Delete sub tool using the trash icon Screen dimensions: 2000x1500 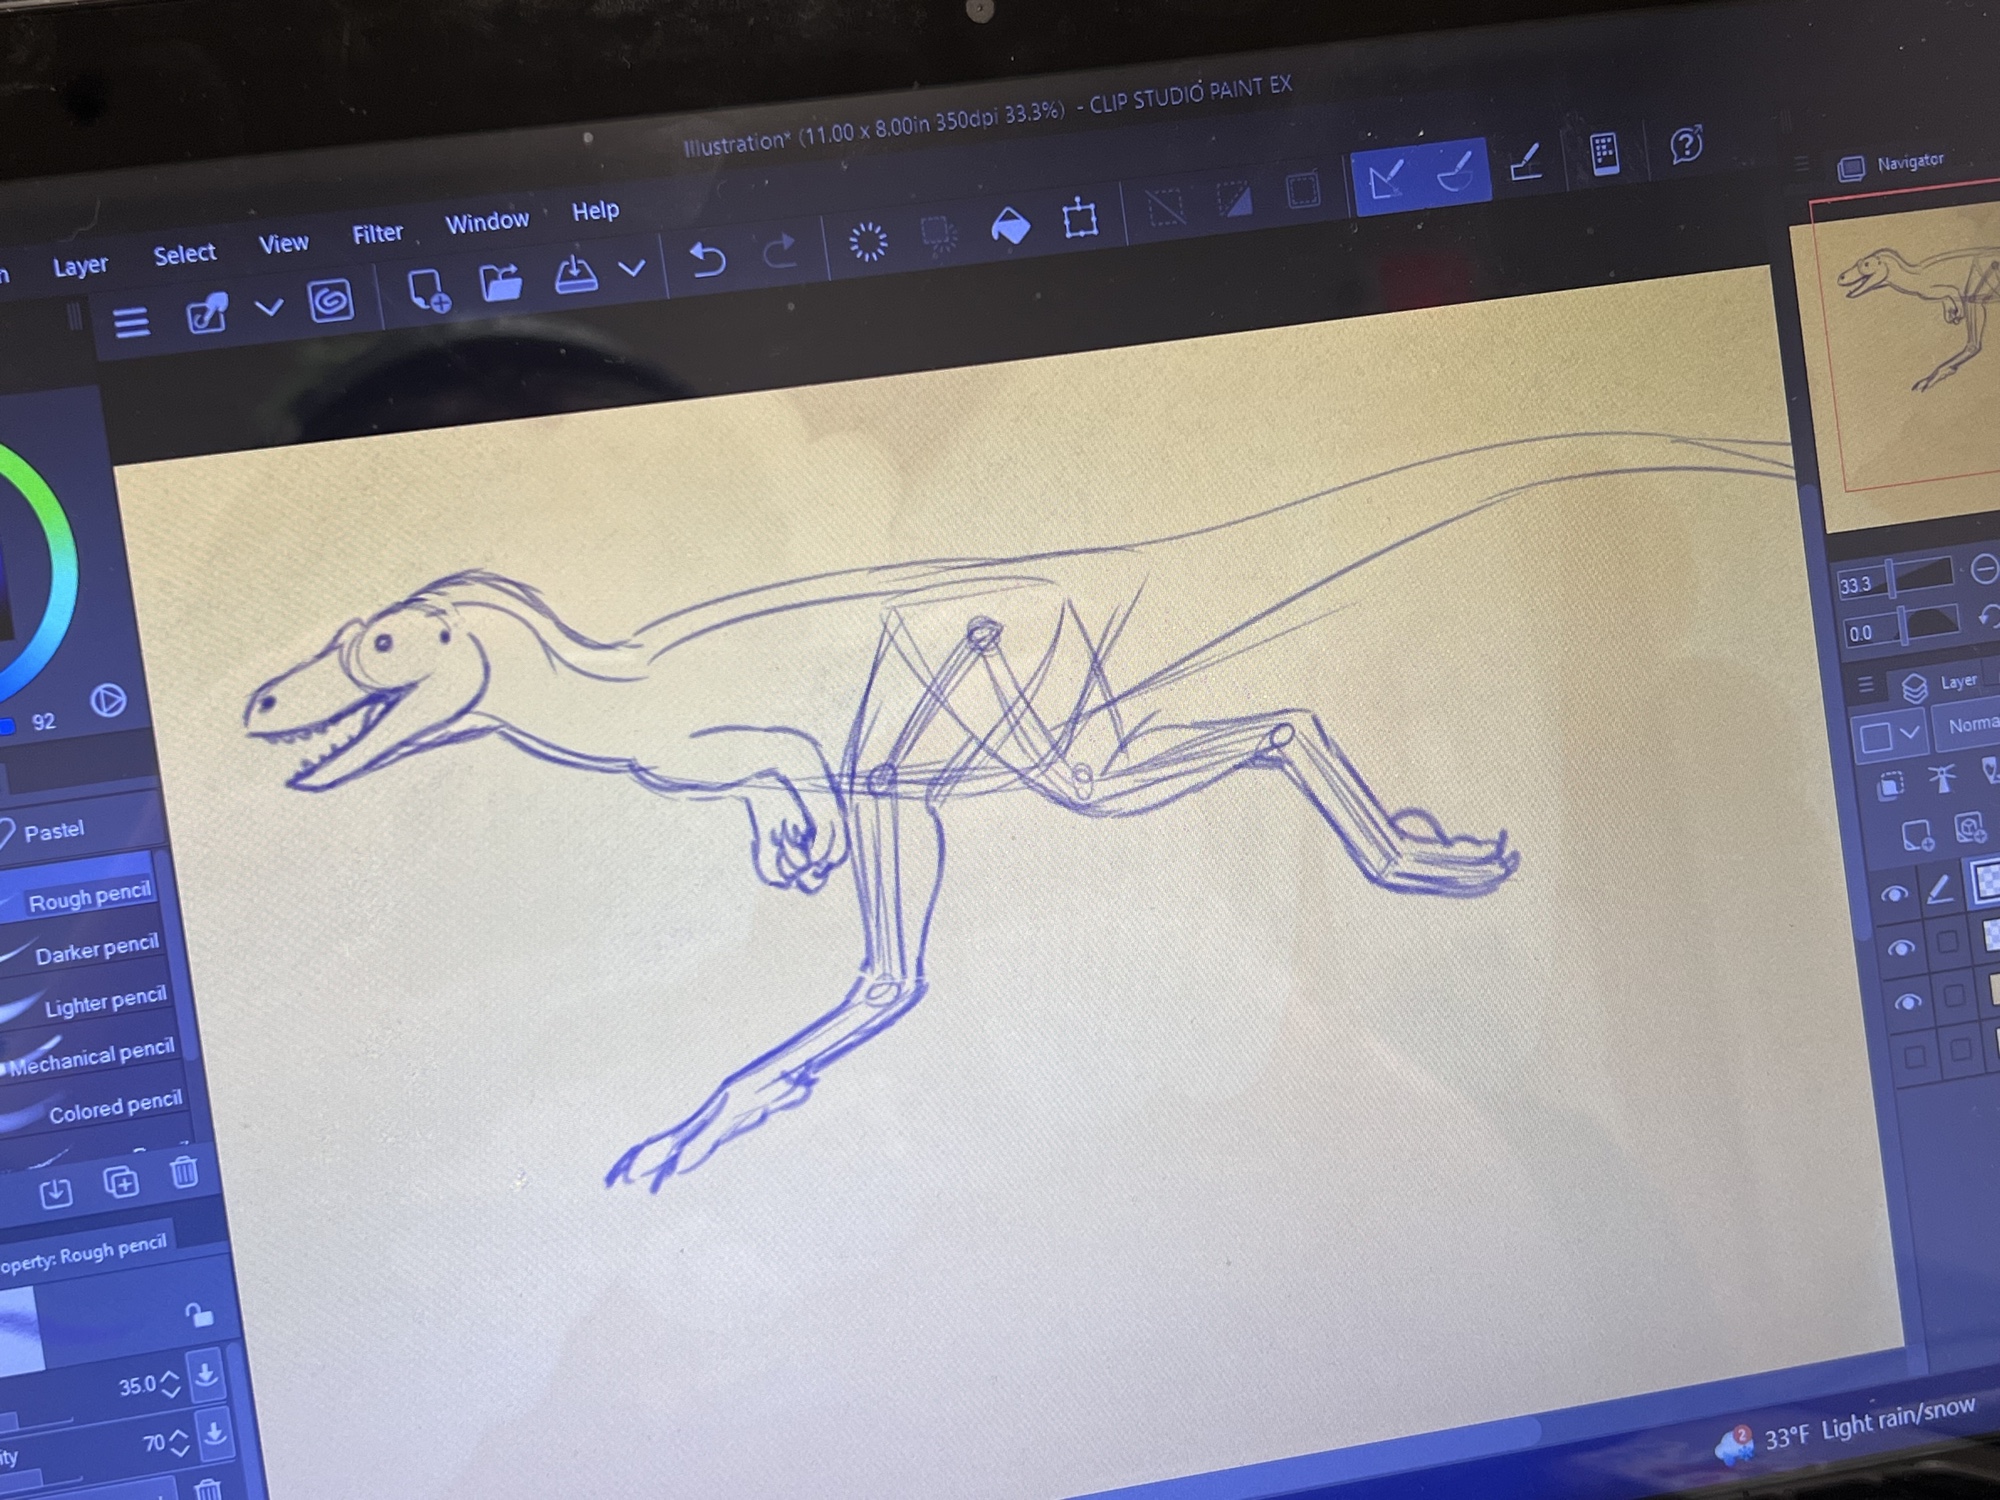(184, 1172)
